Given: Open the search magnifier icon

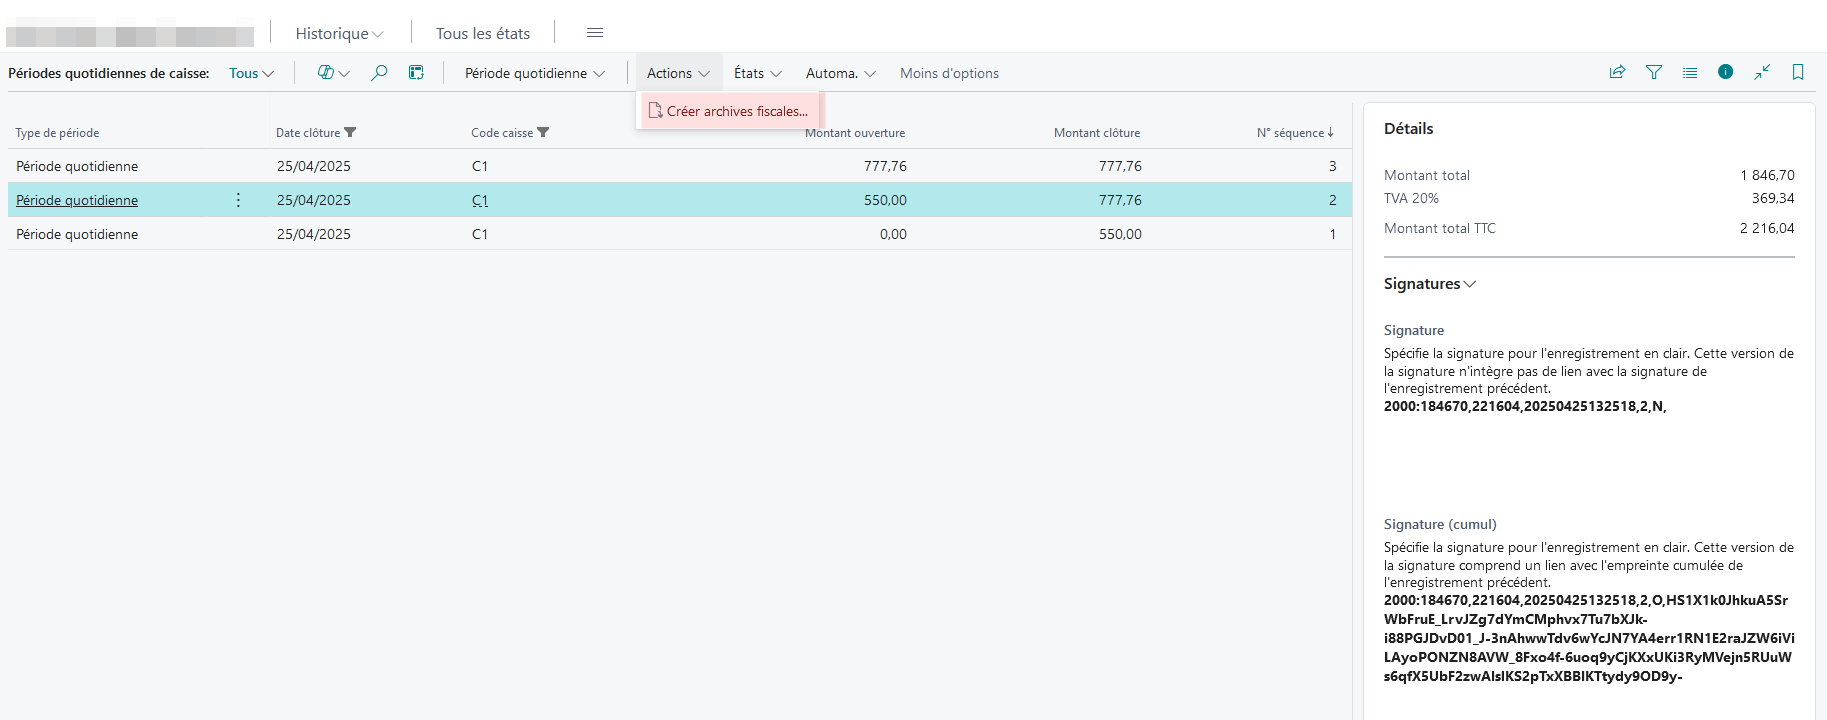Looking at the screenshot, I should (x=379, y=73).
